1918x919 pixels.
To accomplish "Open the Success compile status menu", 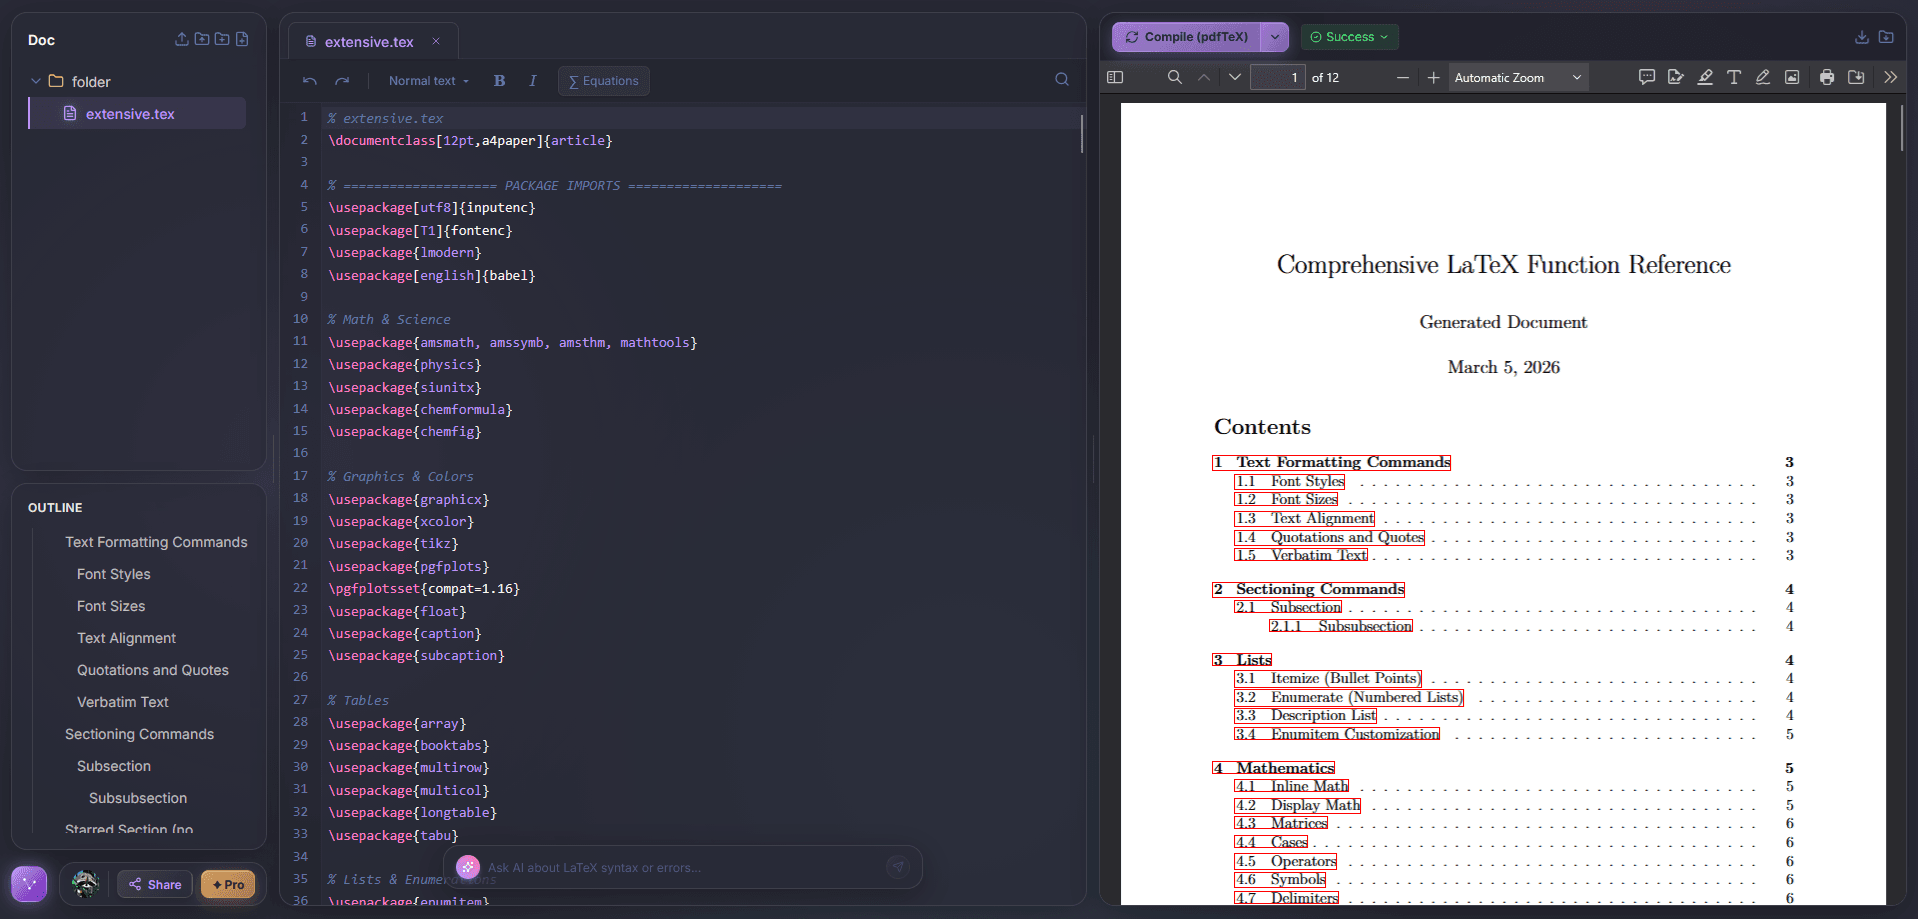I will 1349,37.
